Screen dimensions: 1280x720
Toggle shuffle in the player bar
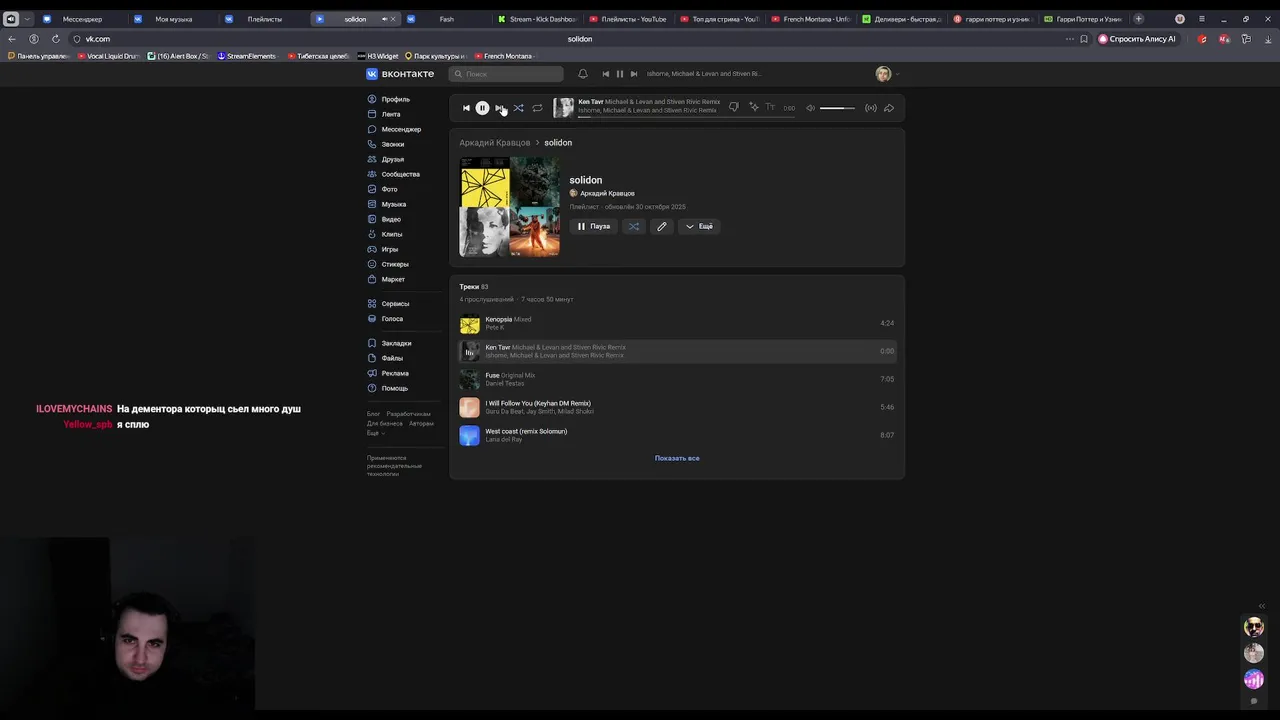(x=518, y=108)
